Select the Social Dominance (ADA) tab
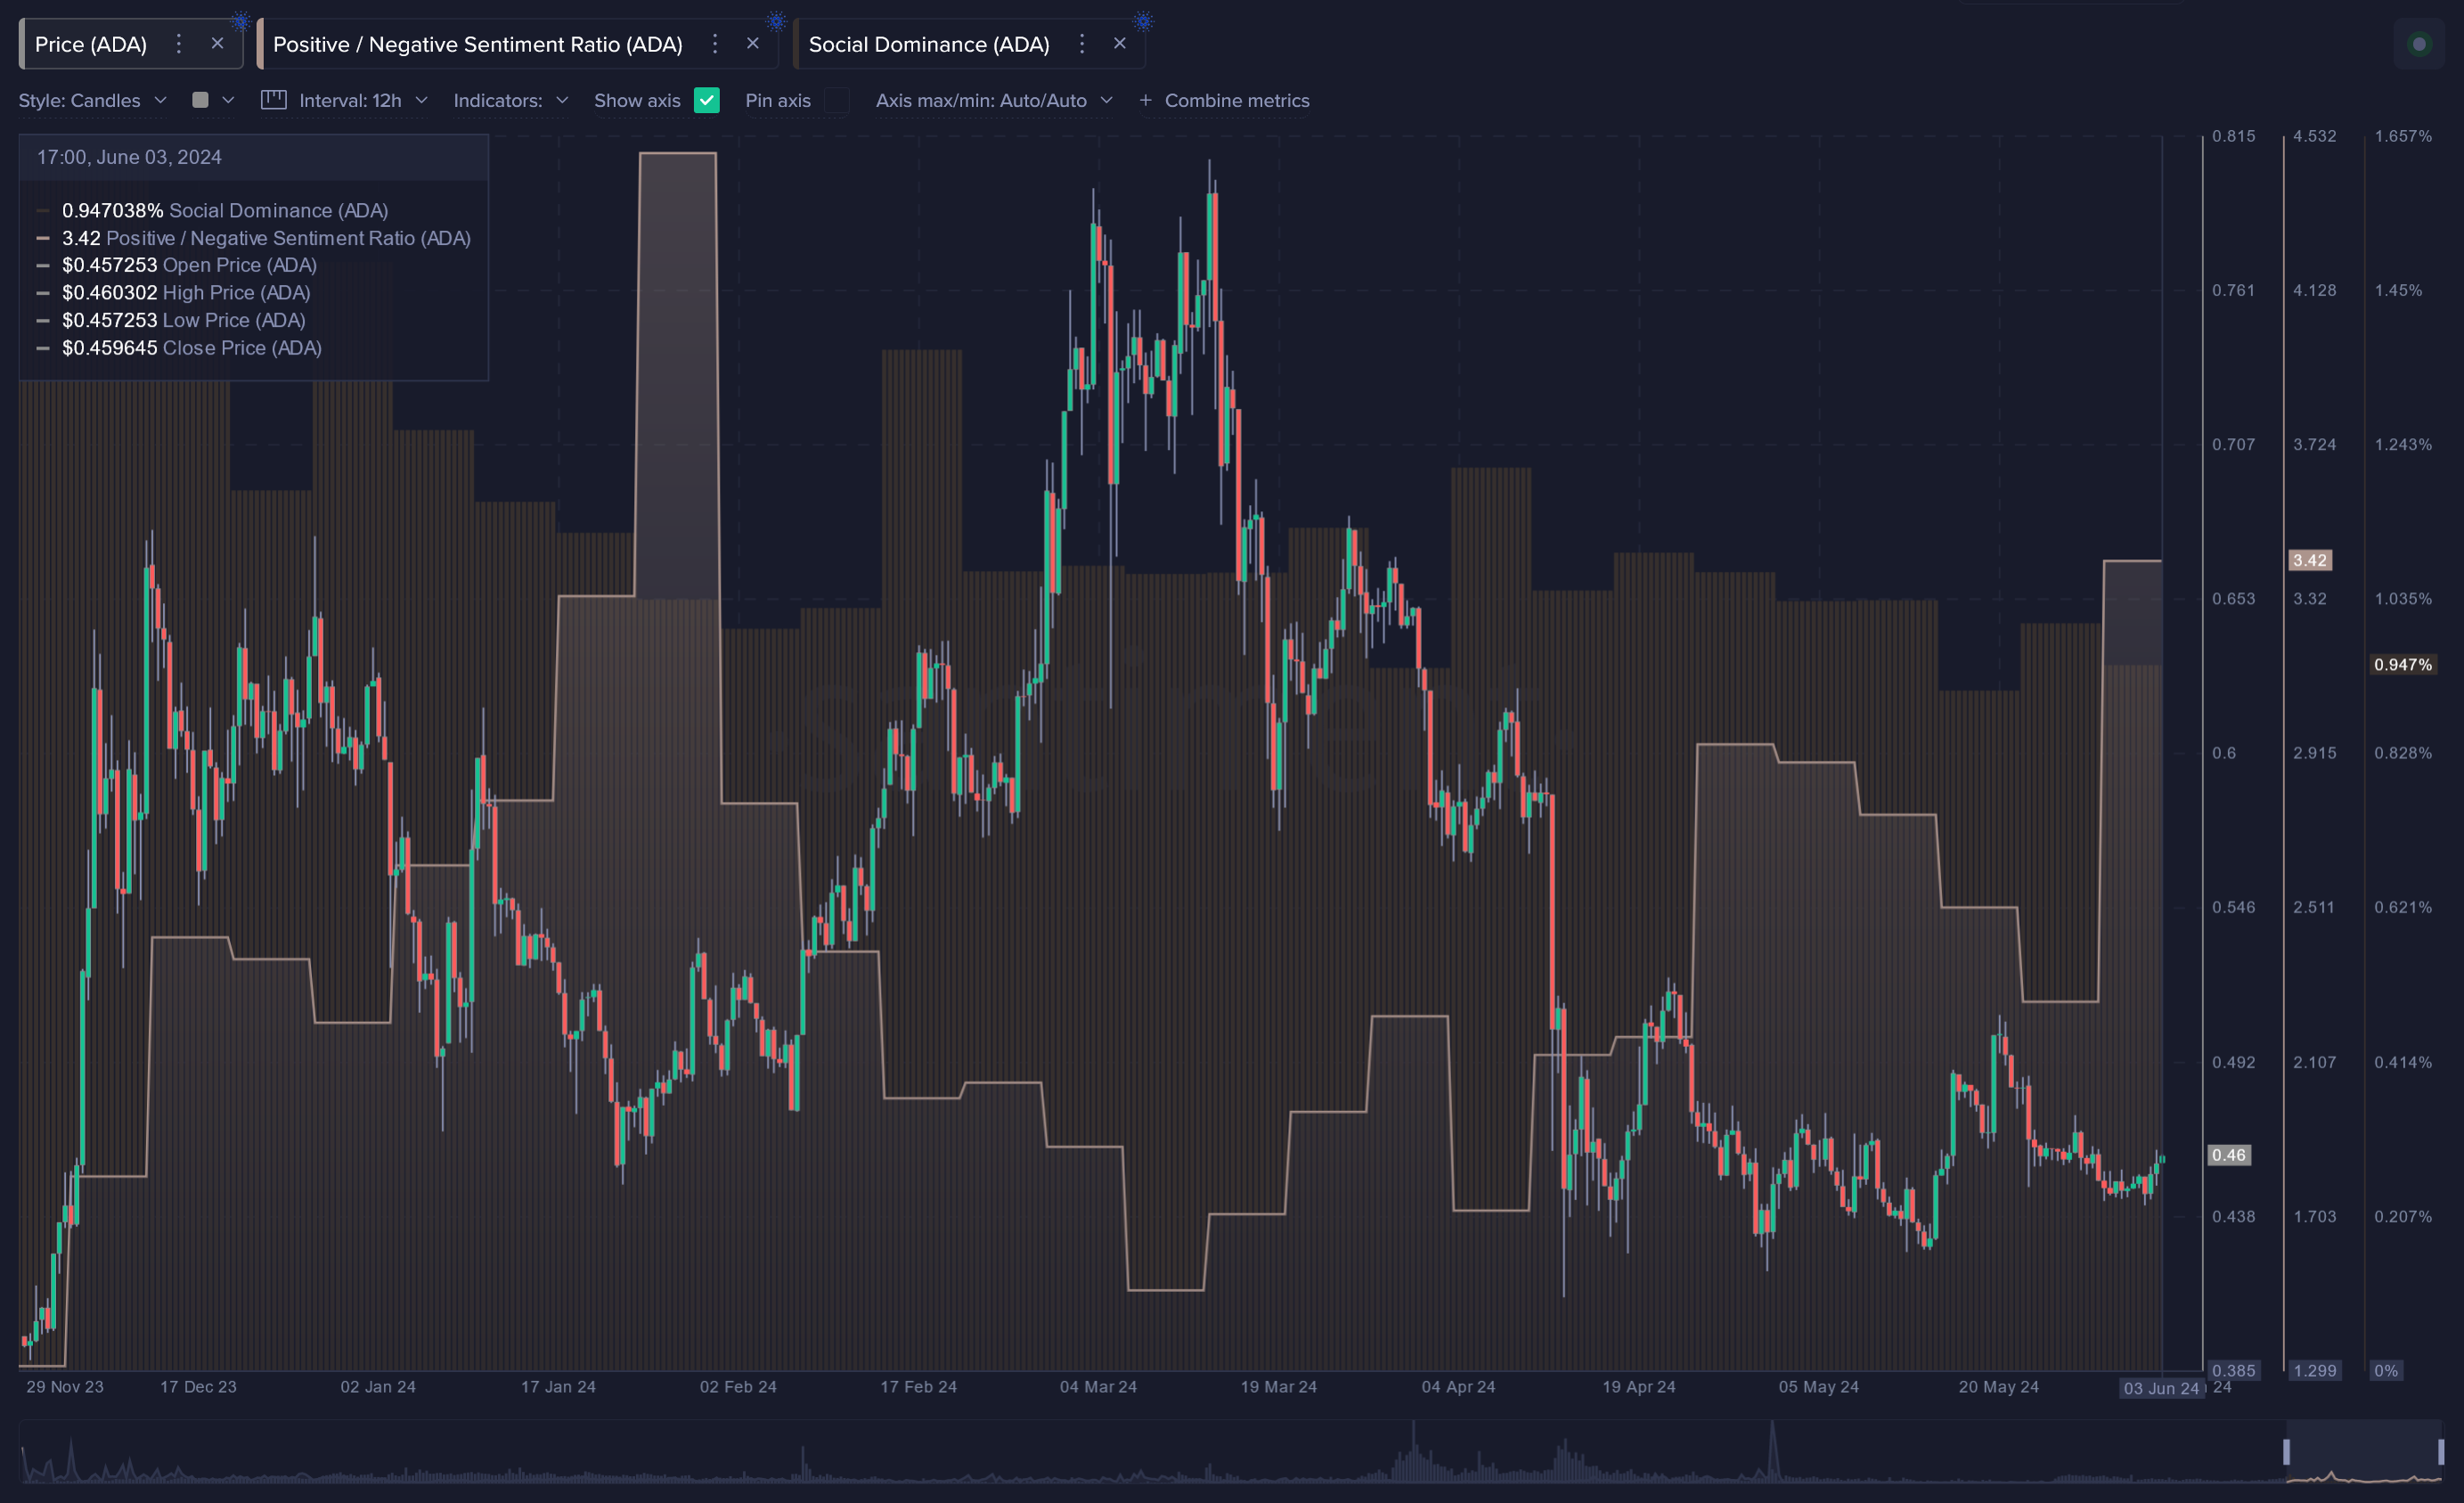The width and height of the screenshot is (2464, 1503). pos(928,45)
